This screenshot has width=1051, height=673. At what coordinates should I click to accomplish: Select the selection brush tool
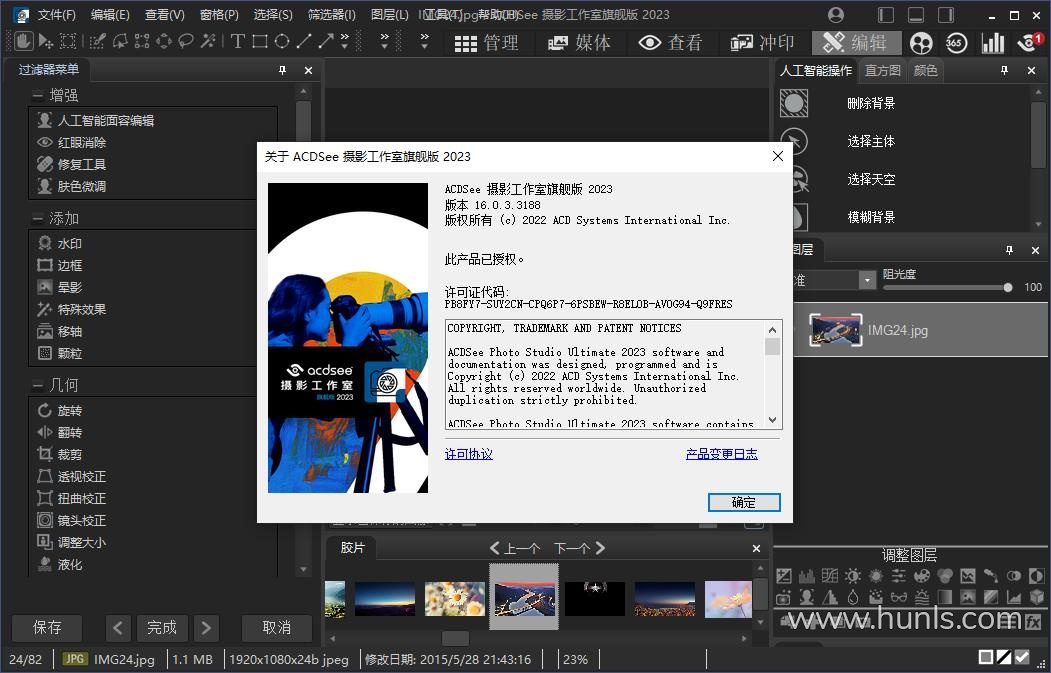tap(97, 42)
